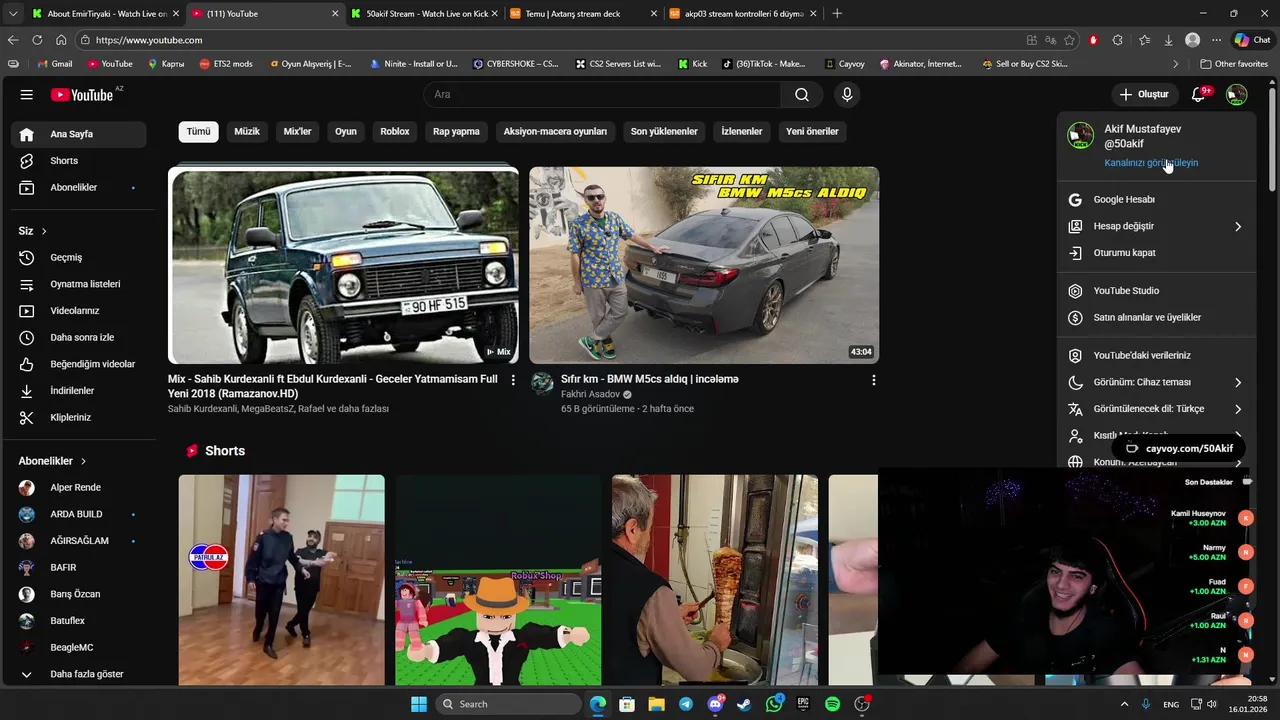Open the YouTube hamburger guide menu

pos(27,94)
